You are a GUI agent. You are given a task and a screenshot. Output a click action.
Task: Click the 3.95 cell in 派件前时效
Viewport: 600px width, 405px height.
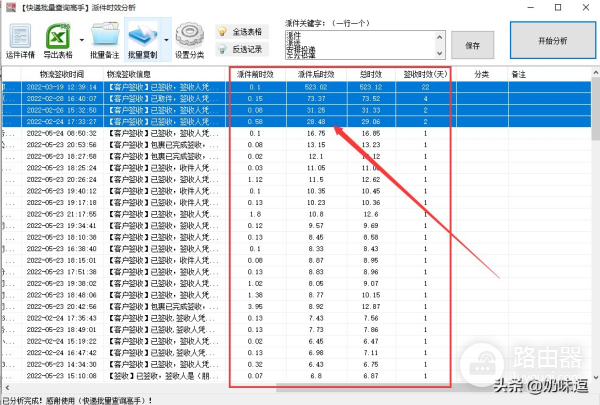pyautogui.click(x=255, y=307)
